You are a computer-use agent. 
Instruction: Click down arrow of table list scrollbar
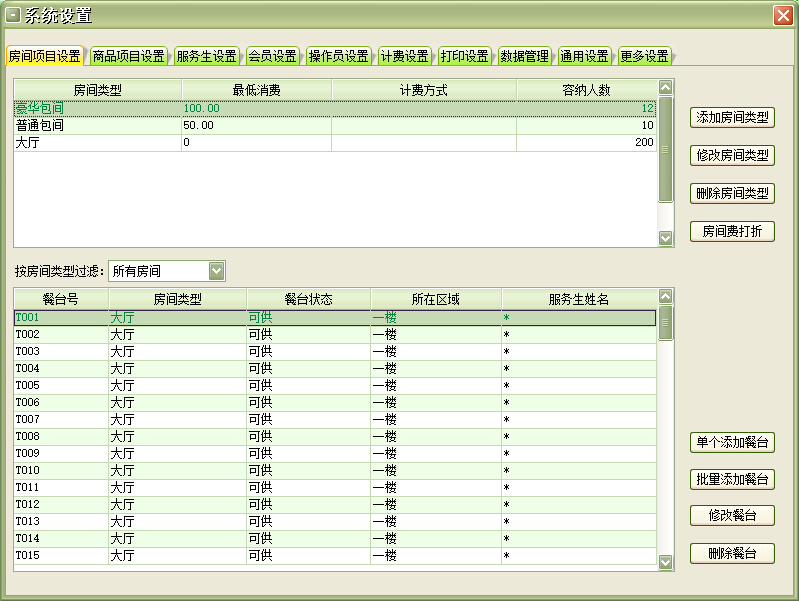[666, 563]
